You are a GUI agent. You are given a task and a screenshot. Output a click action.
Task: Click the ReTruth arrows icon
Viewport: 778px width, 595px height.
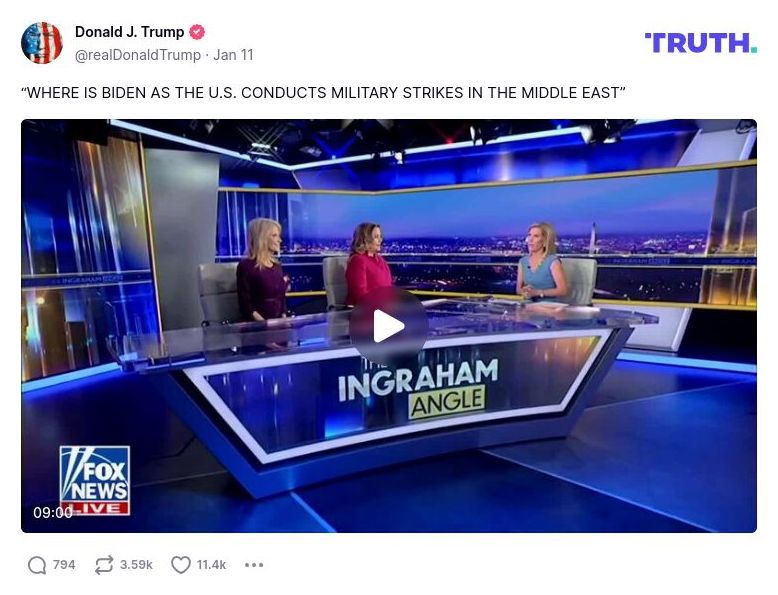(x=104, y=565)
